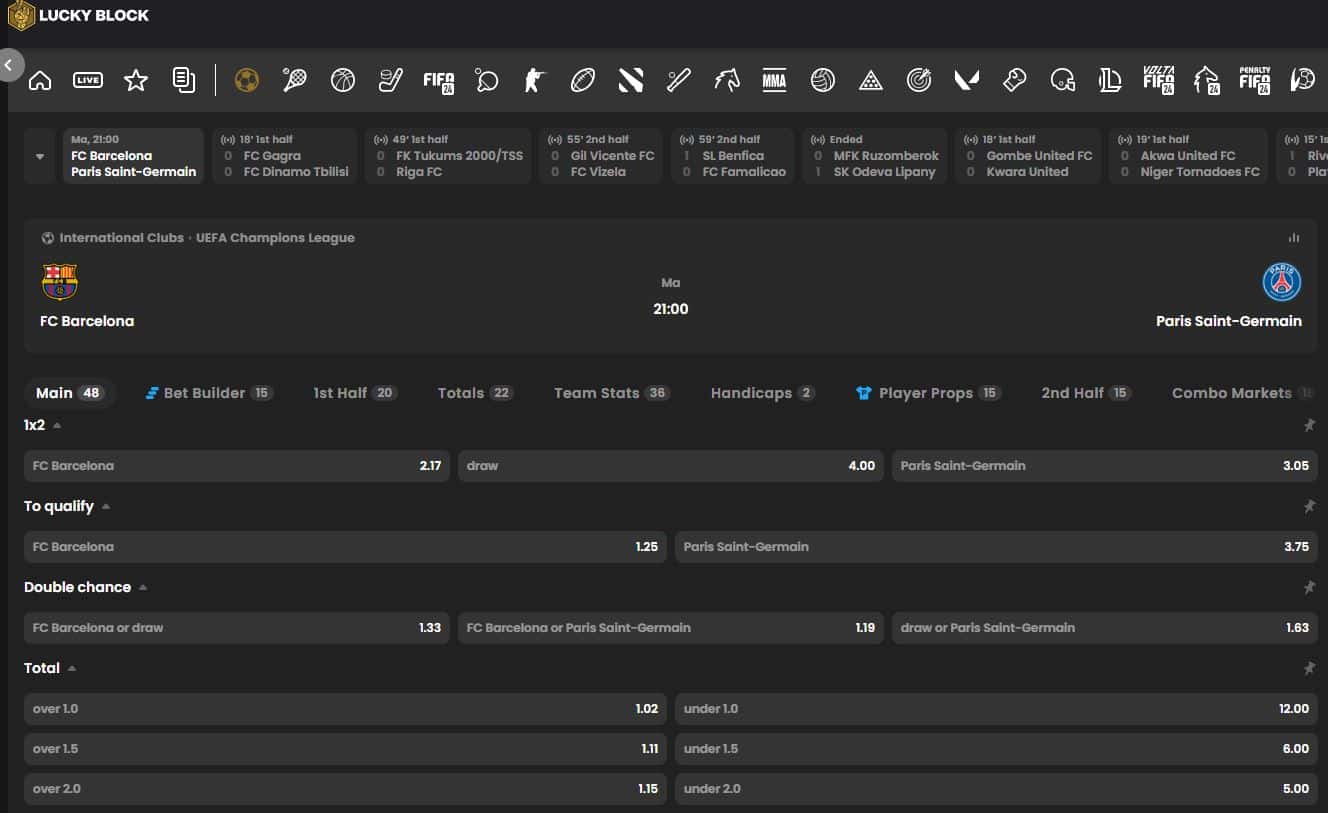Expand the matches strip dropdown arrow

click(x=40, y=156)
